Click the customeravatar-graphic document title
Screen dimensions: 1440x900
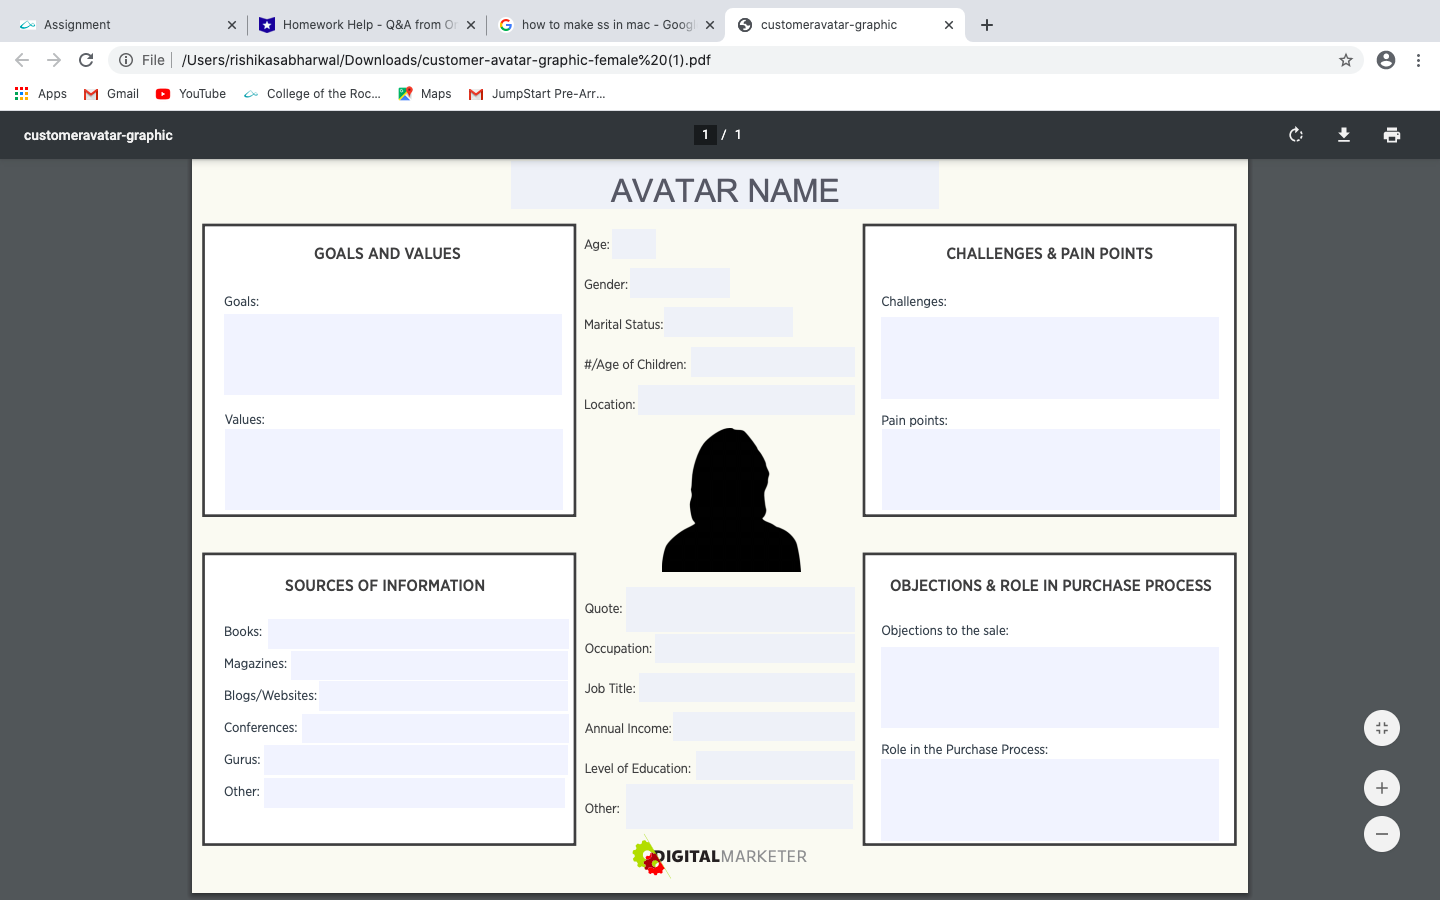pos(98,135)
